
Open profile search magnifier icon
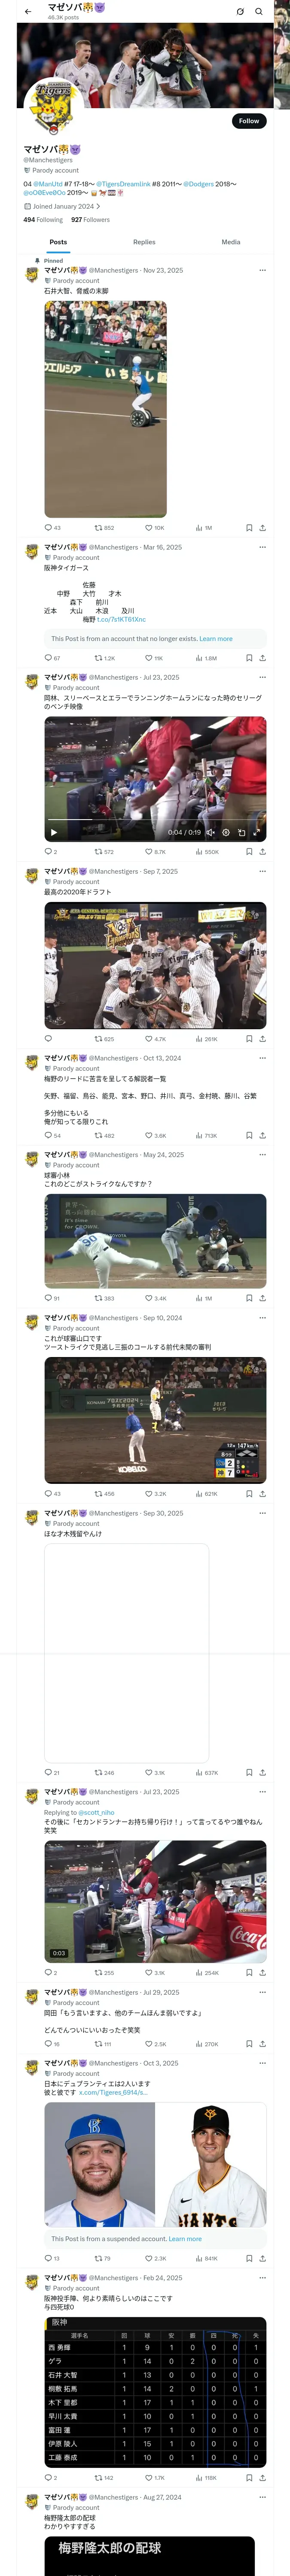point(259,11)
